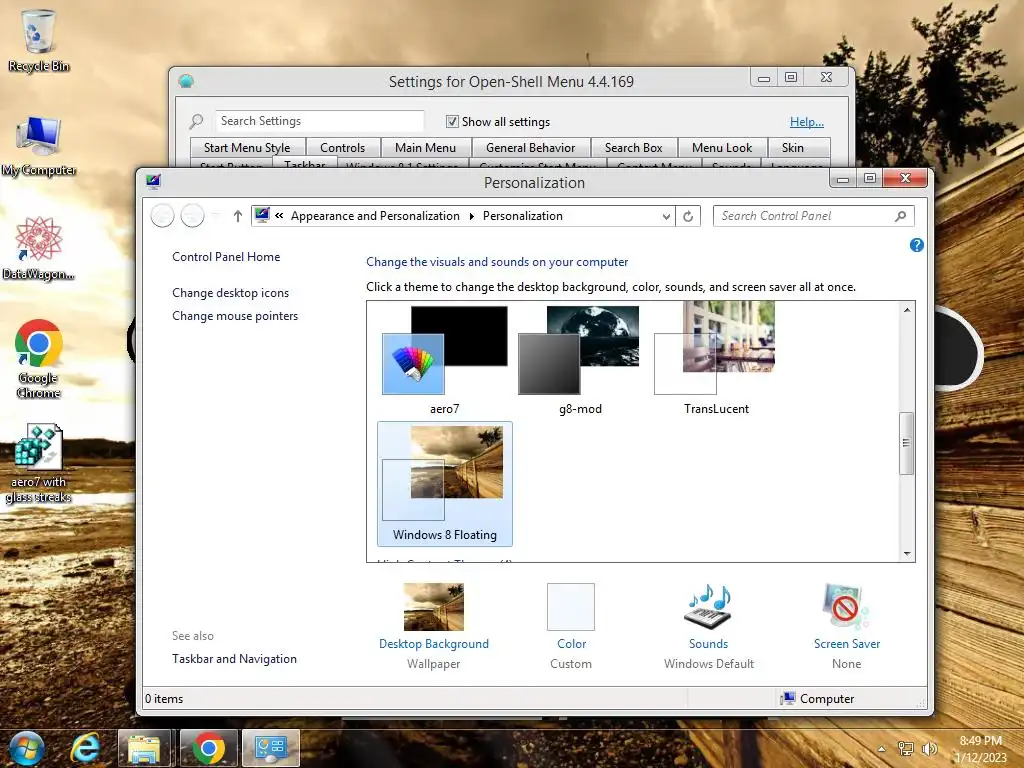Go up one level in Control Panel
The height and width of the screenshot is (768, 1024).
coord(238,216)
